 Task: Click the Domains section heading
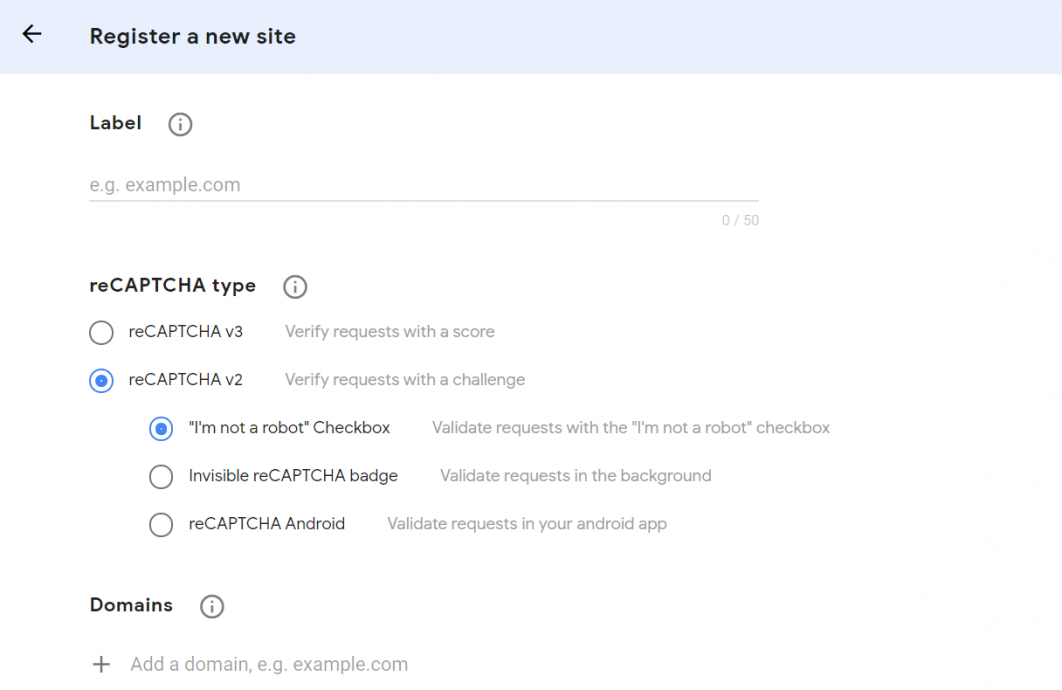[131, 605]
